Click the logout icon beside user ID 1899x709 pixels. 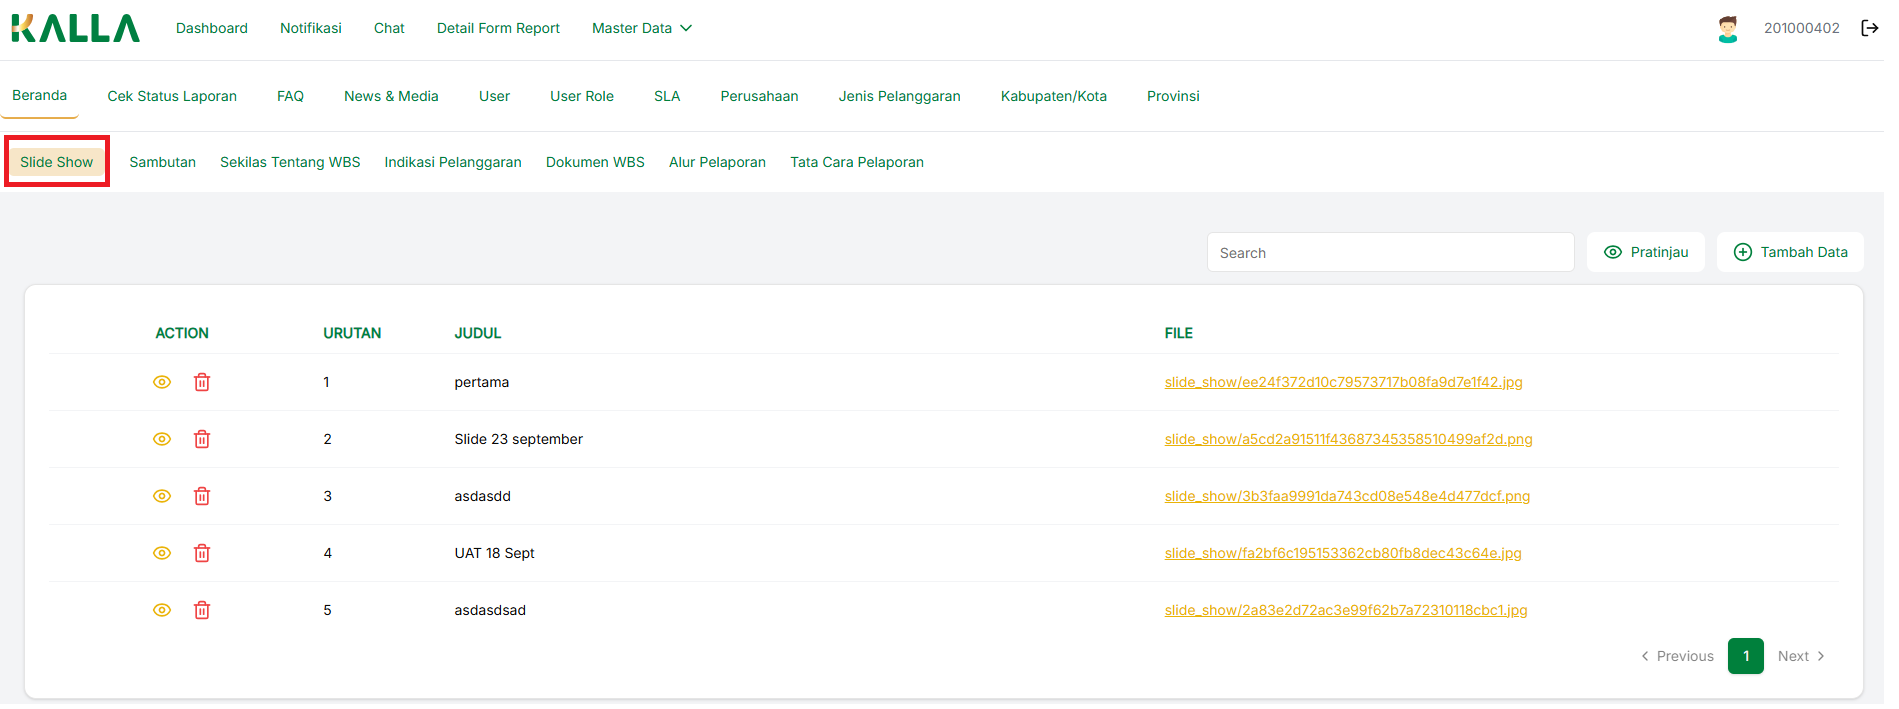pos(1868,28)
